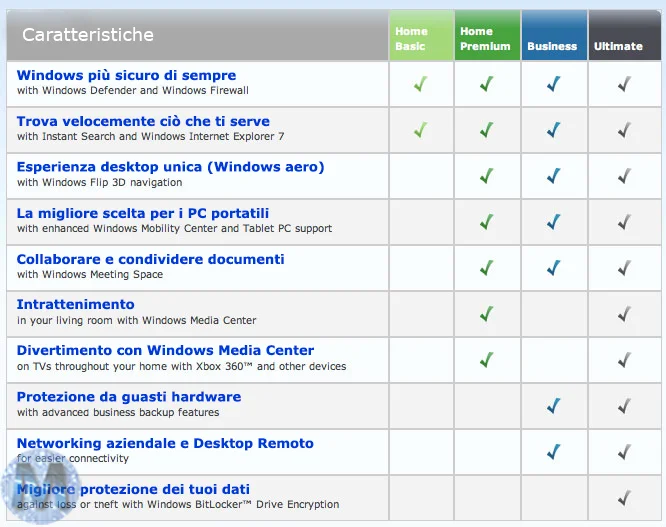This screenshot has height=527, width=666.
Task: Open the 'Intrattenimento' feature link
Action: tap(76, 304)
